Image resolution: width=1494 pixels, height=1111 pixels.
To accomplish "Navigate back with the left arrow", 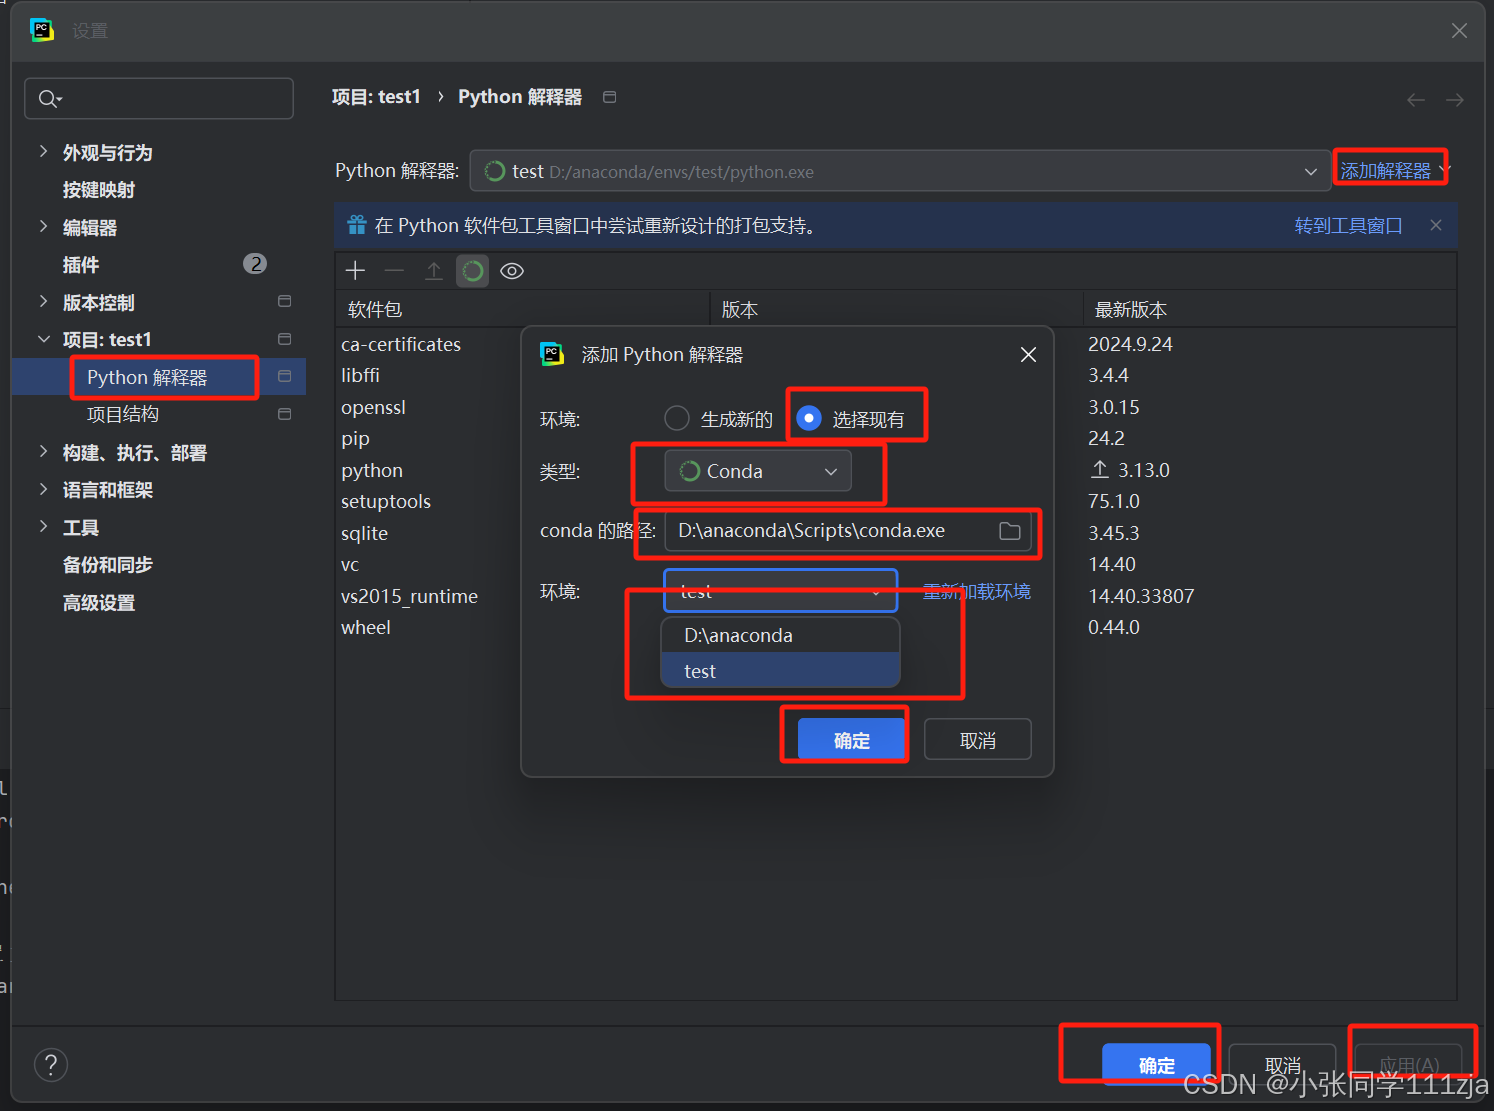I will coord(1416,100).
